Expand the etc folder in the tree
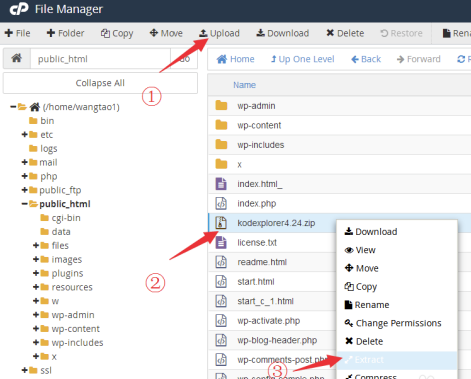This screenshot has width=471, height=379. point(24,134)
